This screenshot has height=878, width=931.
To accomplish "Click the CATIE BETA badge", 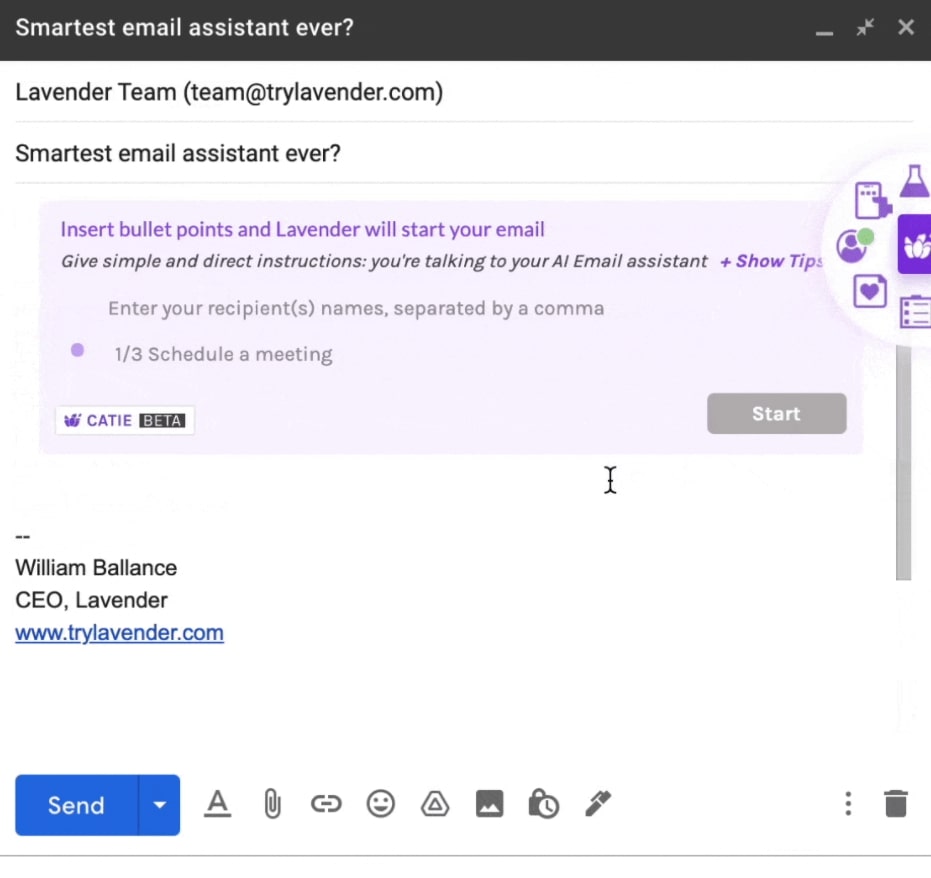I will click(125, 420).
